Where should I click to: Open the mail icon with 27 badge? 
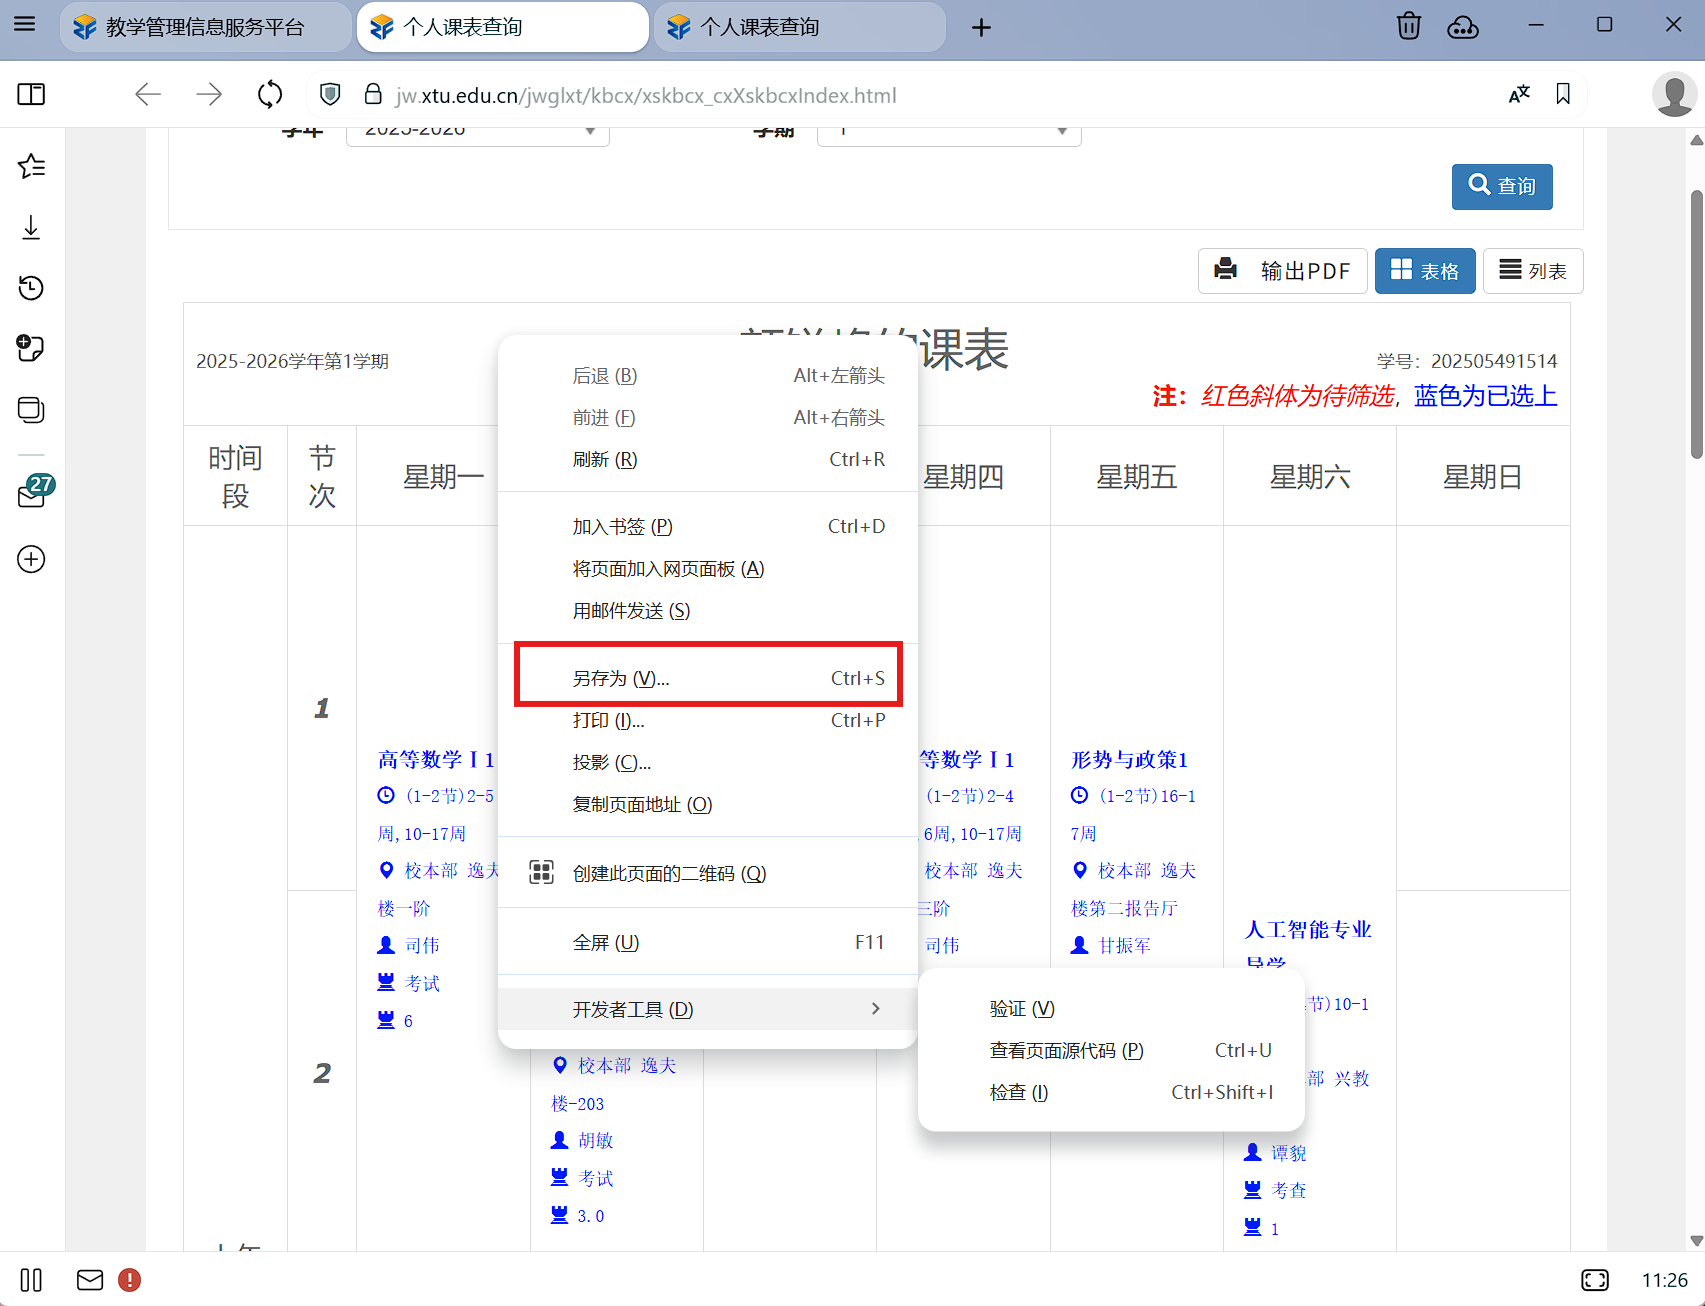tap(33, 494)
